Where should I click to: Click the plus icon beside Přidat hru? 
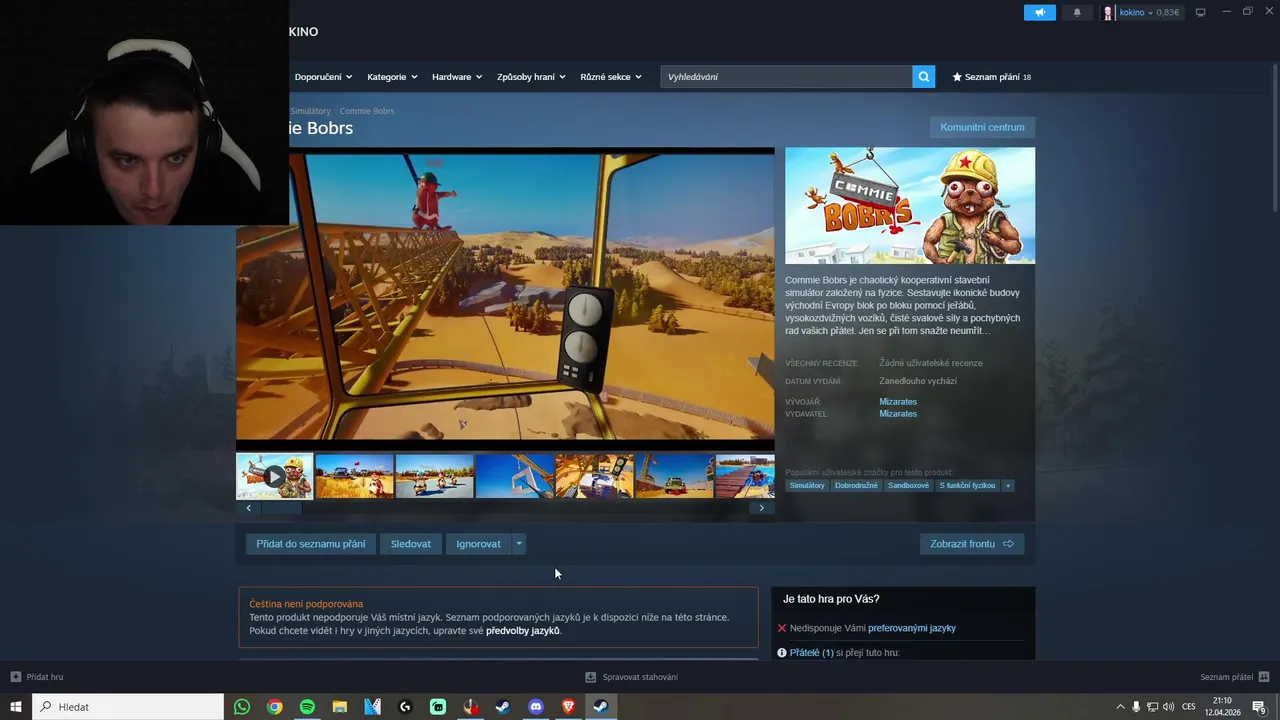pos(15,677)
